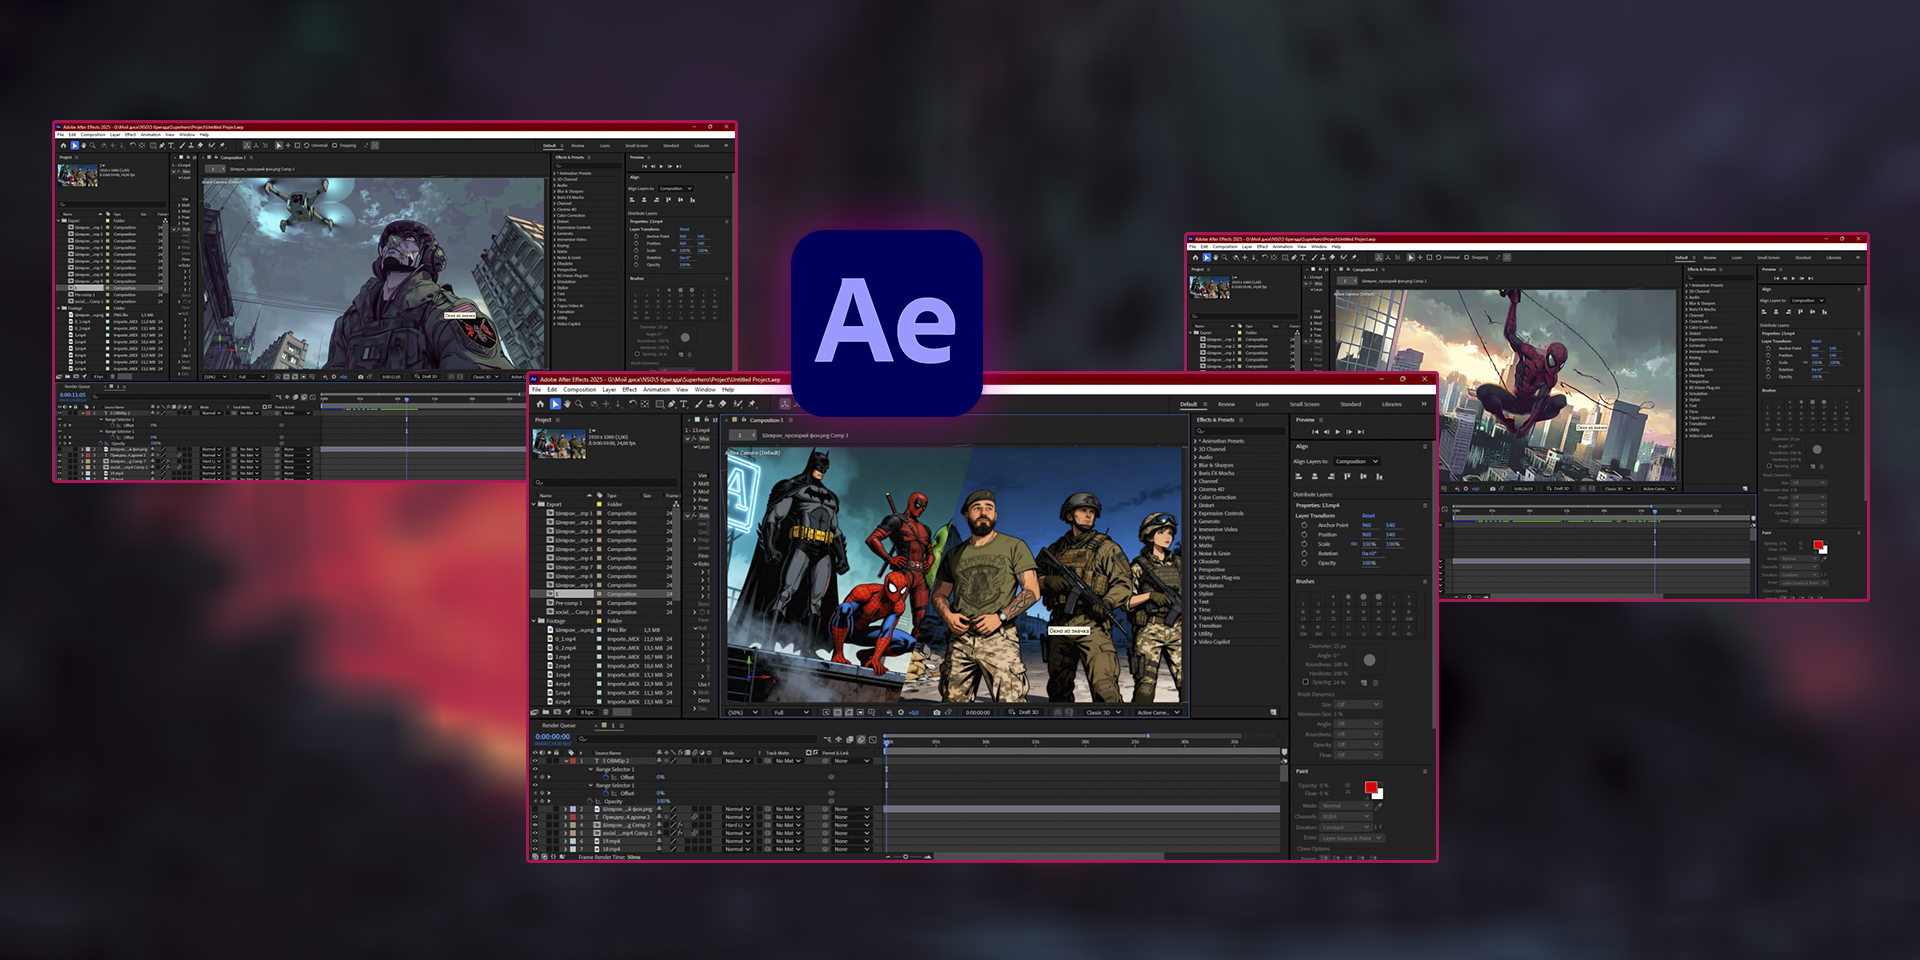
Task: Click the delete trash icon in Project panel
Action: click(606, 712)
